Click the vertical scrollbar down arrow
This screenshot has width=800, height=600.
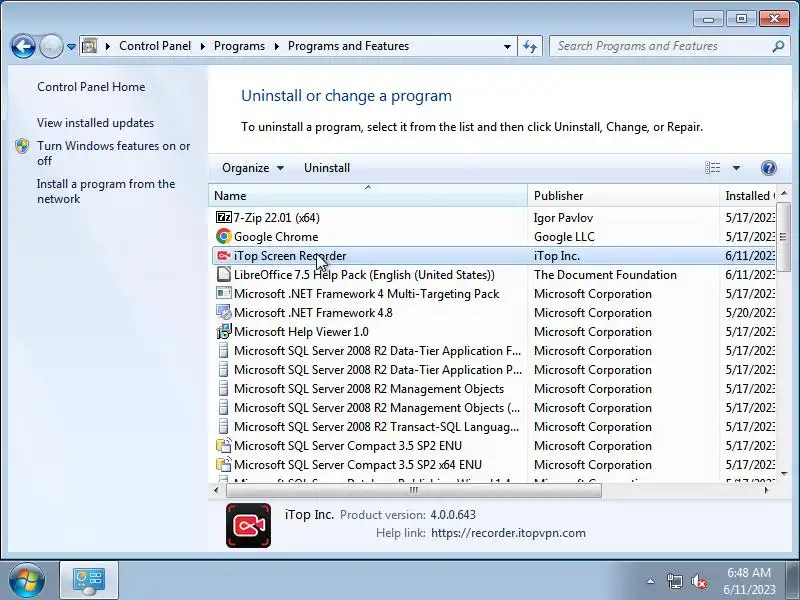(784, 474)
